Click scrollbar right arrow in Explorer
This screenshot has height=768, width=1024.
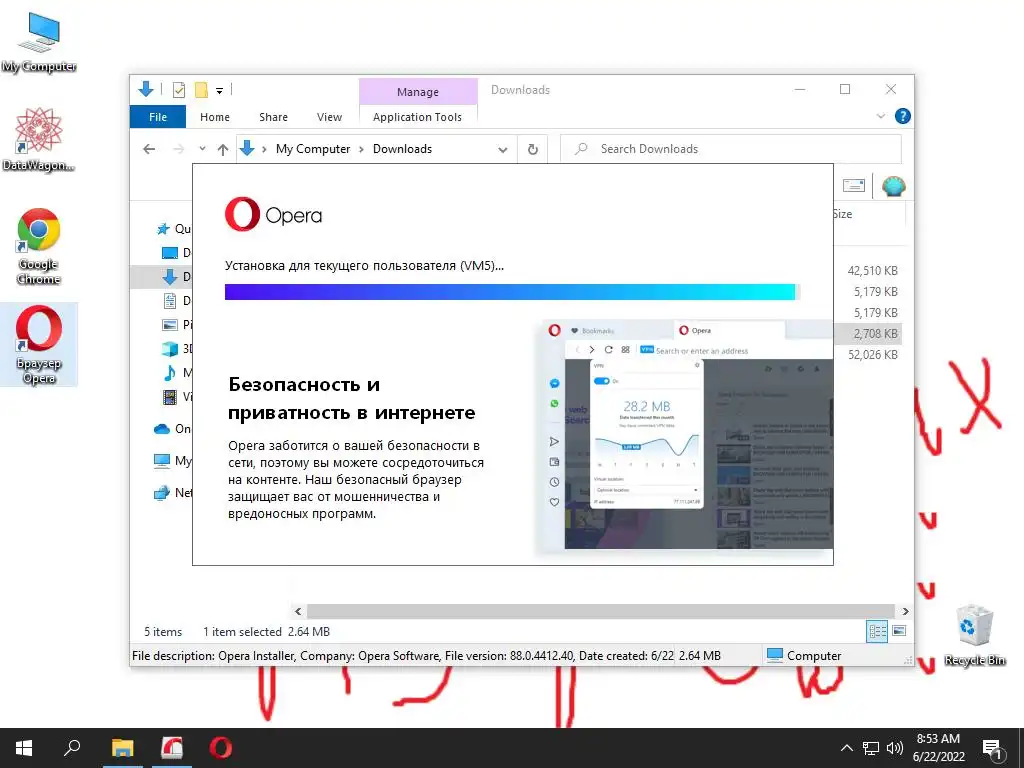[x=905, y=611]
